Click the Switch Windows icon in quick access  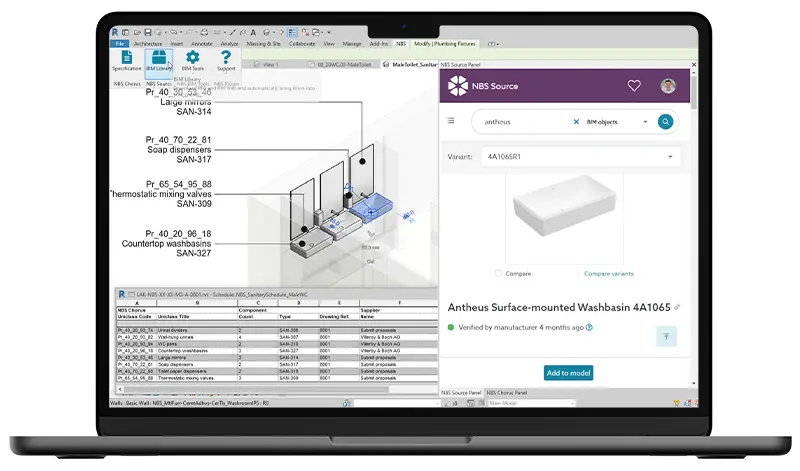(x=316, y=32)
